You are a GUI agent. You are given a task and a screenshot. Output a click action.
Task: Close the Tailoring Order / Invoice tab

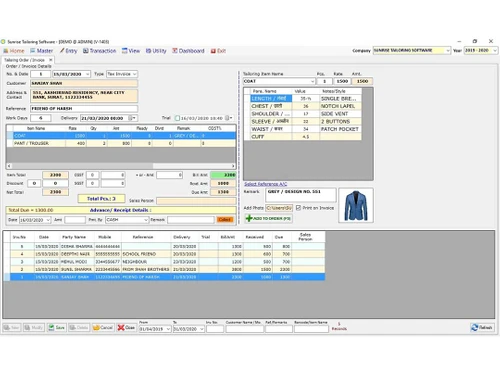(51, 60)
